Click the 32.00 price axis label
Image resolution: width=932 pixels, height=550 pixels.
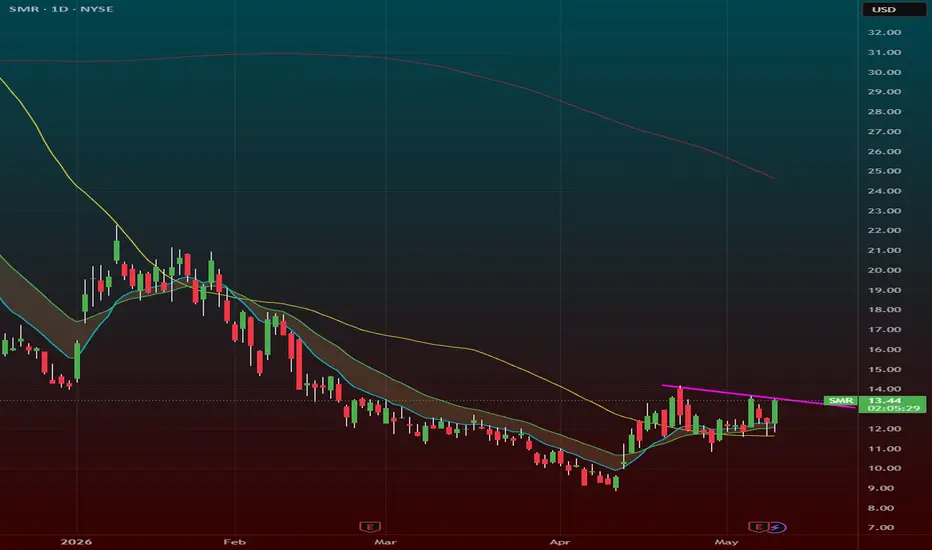[884, 32]
